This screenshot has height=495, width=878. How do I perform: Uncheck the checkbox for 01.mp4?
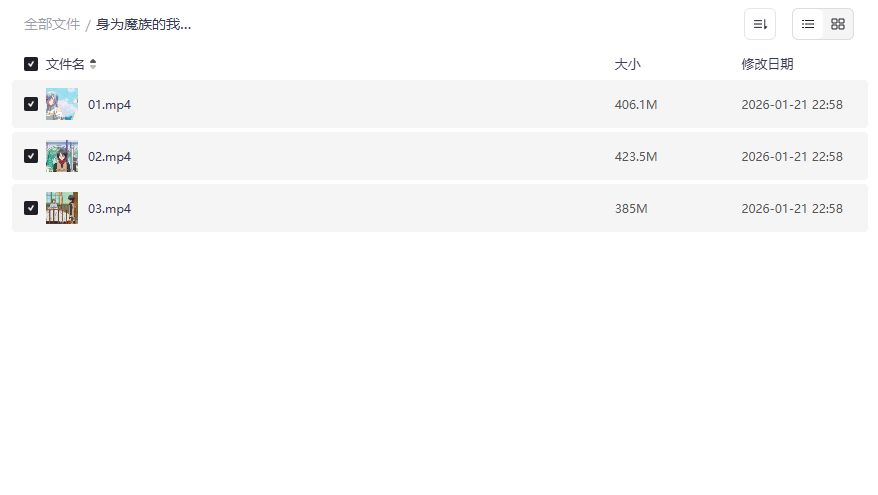pyautogui.click(x=31, y=104)
